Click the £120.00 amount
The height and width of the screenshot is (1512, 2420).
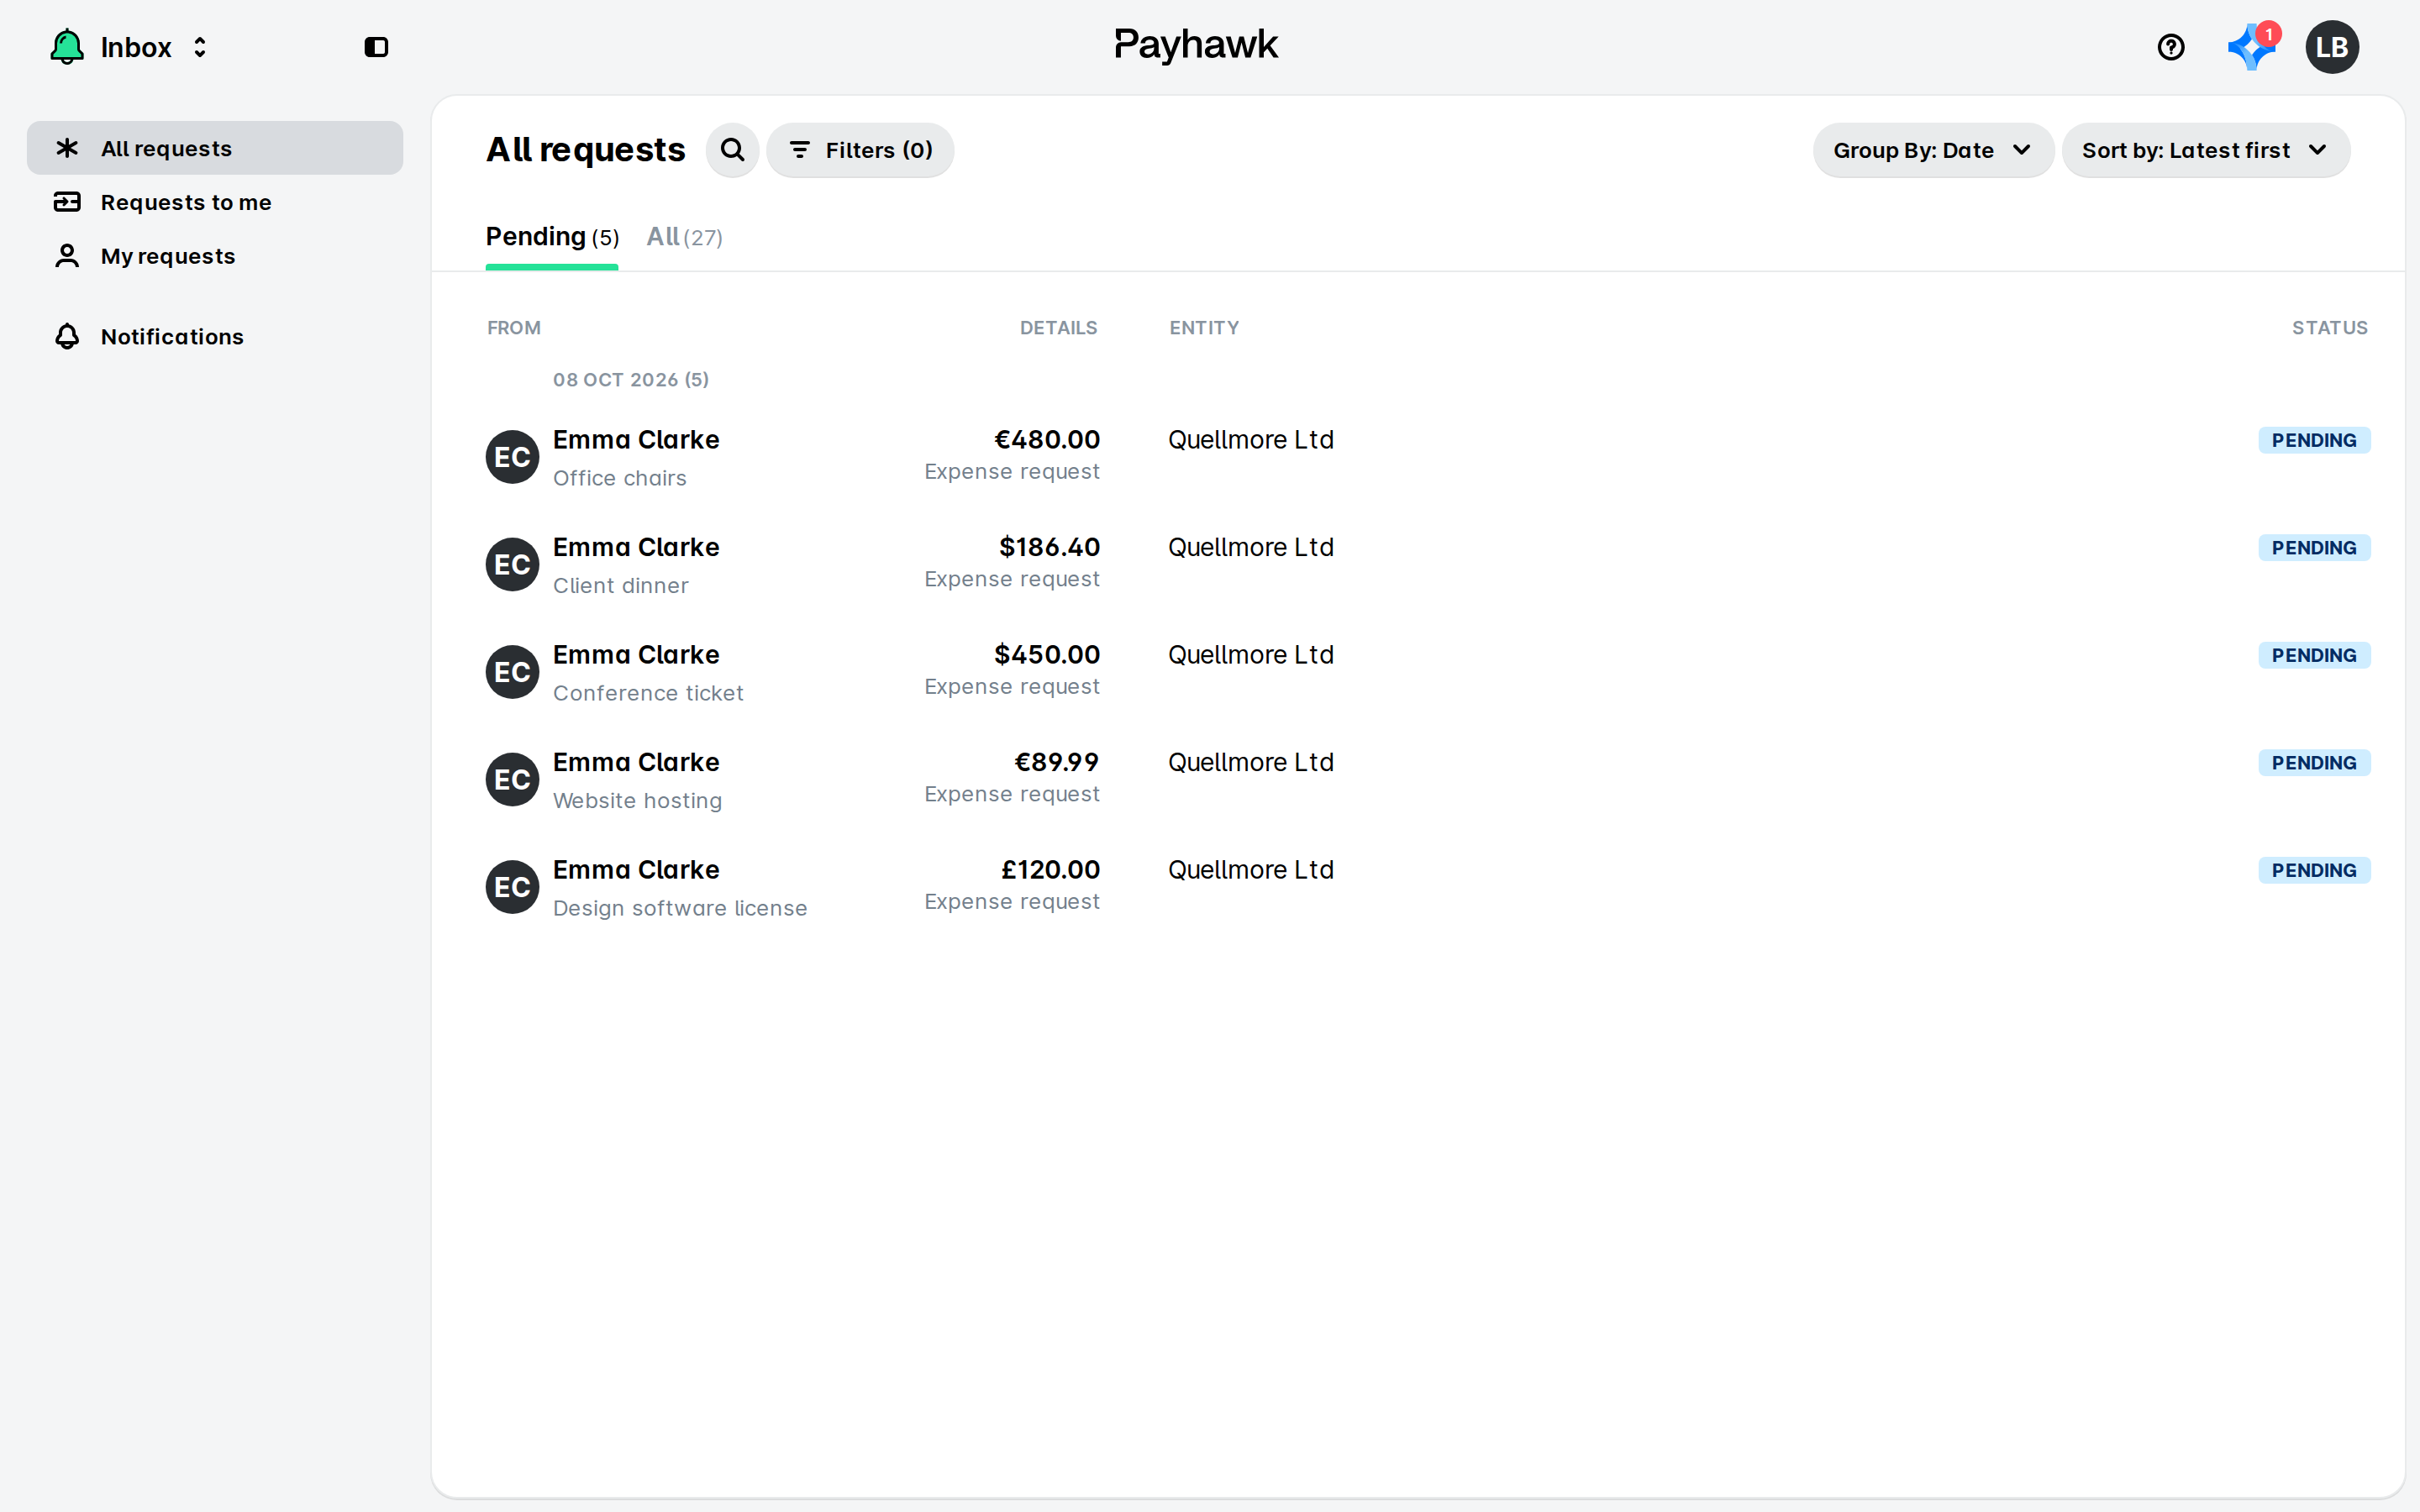click(1050, 870)
